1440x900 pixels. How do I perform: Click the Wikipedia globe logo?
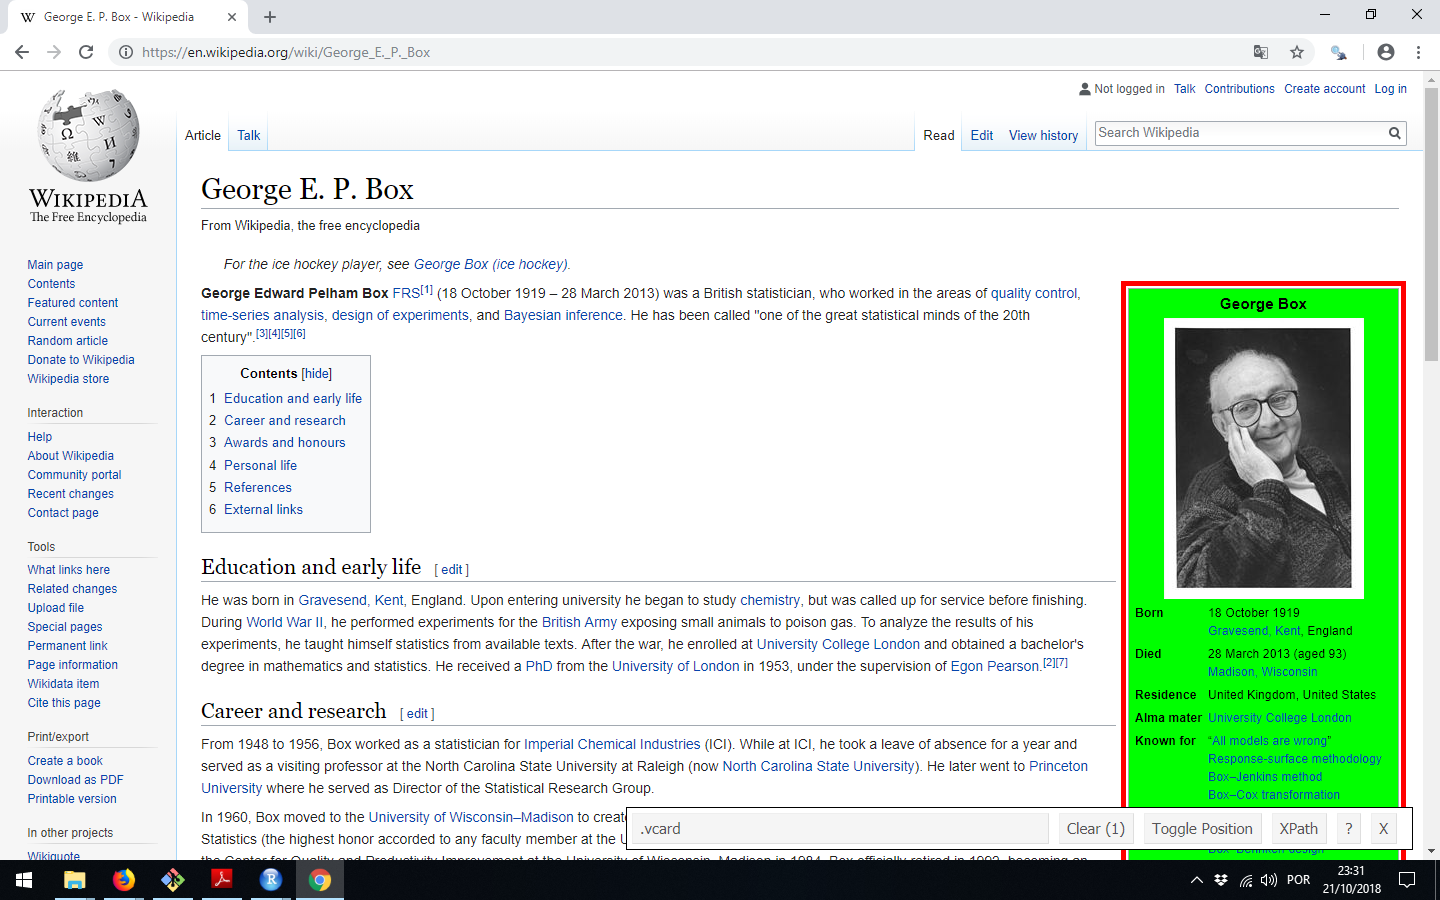tap(88, 136)
